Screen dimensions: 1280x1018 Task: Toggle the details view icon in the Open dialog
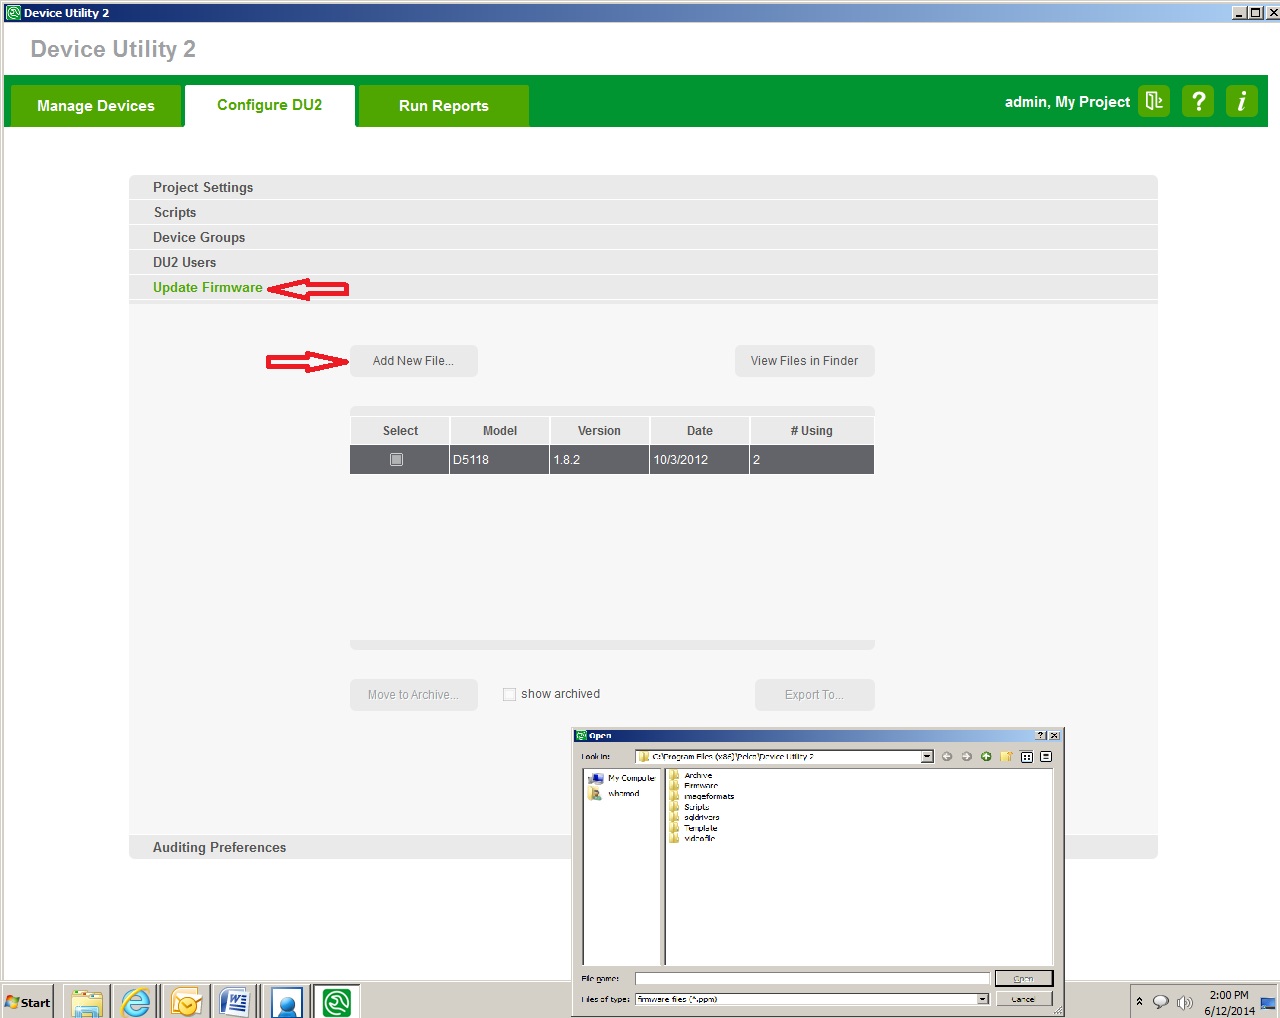pos(1045,757)
